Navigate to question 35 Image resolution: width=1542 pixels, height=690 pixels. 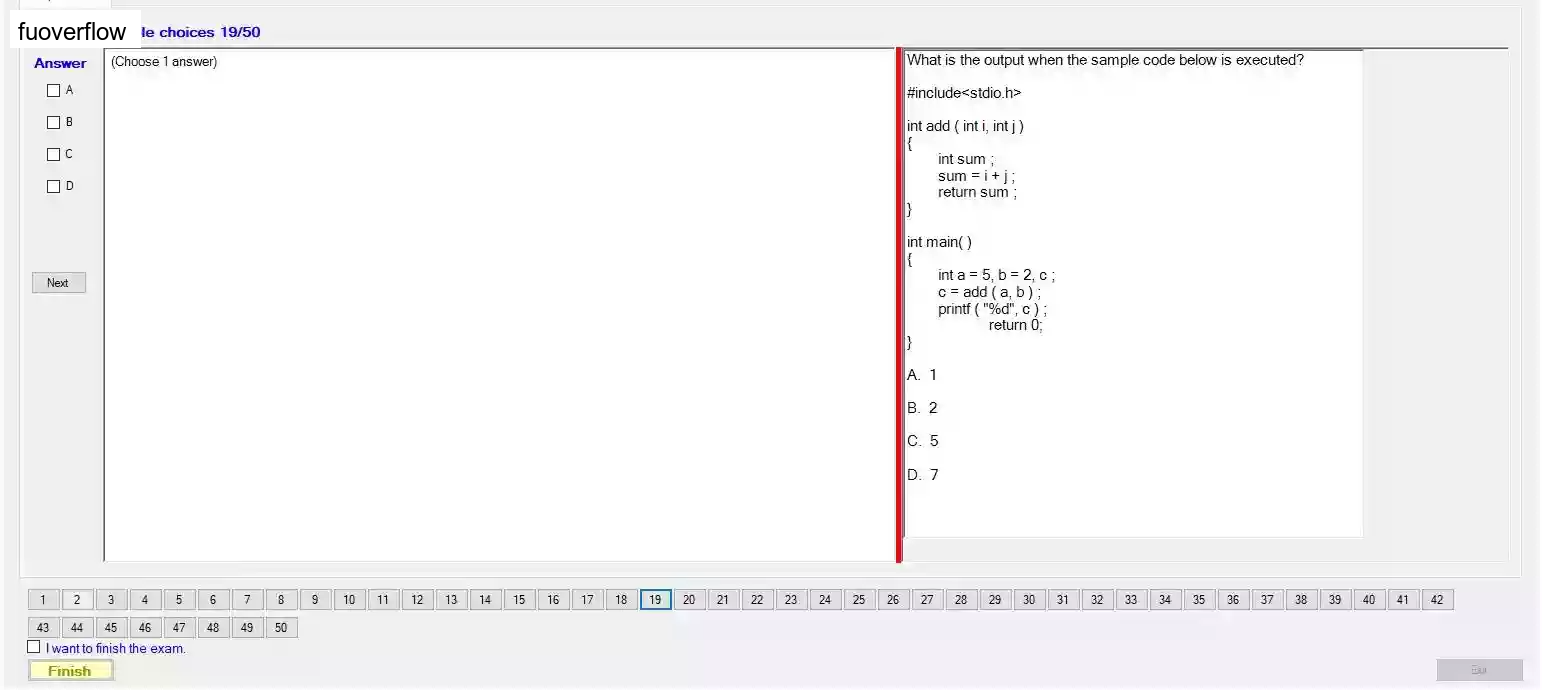coord(1199,600)
